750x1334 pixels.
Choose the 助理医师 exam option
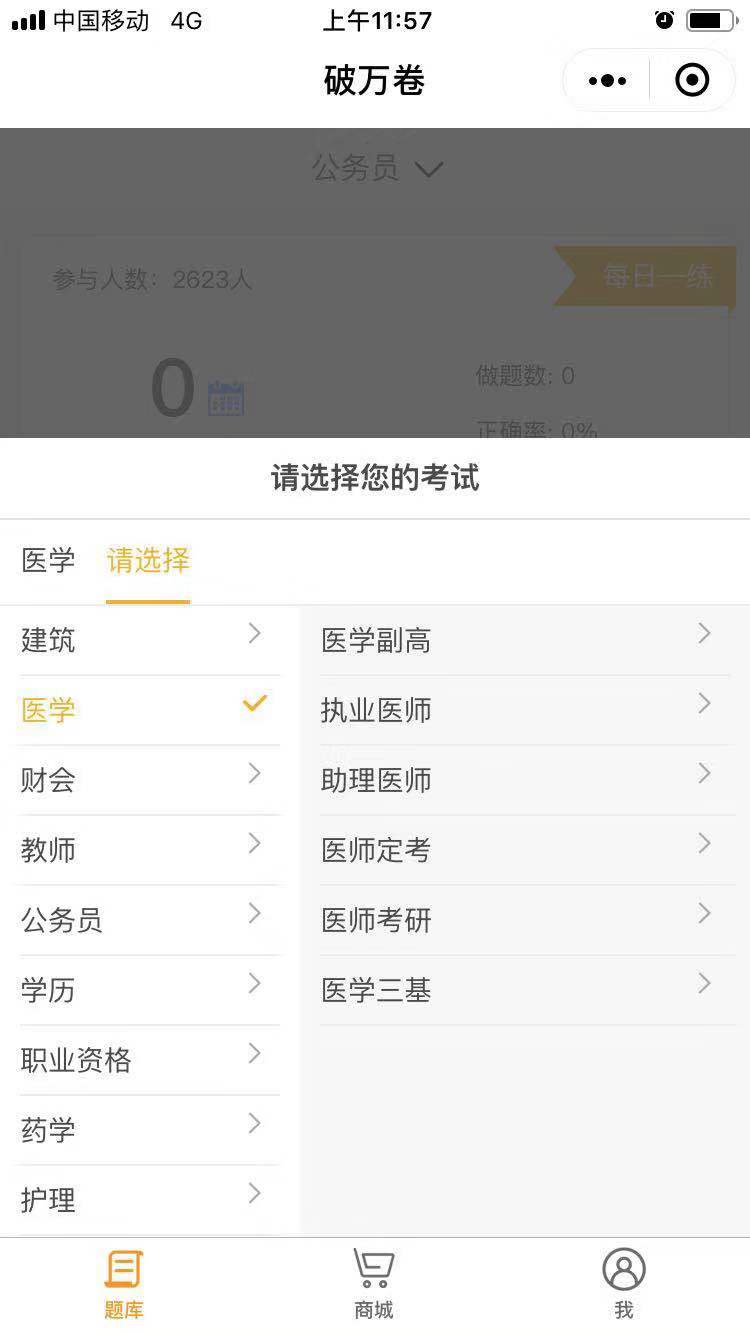(x=528, y=780)
